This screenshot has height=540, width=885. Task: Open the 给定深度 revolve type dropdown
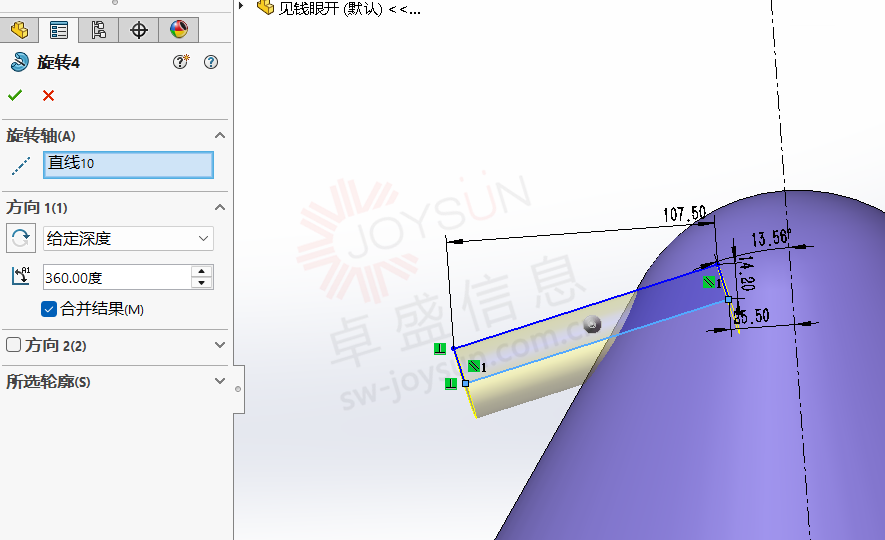coord(128,238)
